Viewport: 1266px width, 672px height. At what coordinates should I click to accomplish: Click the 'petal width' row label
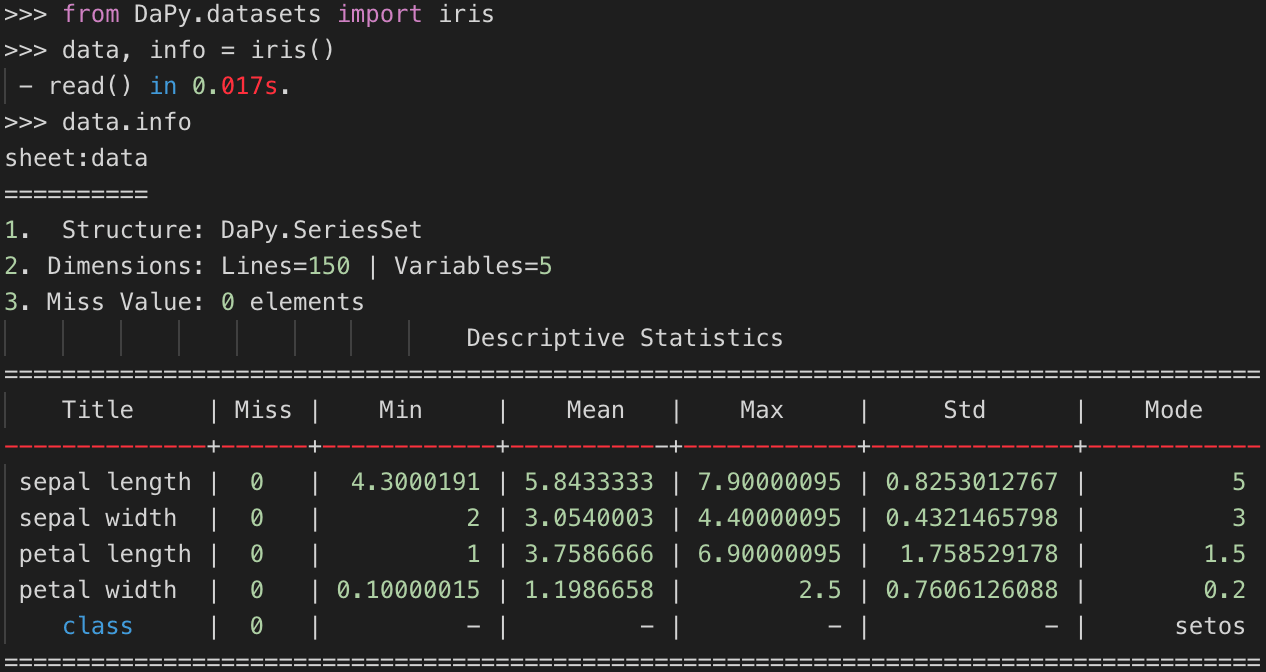pos(98,590)
